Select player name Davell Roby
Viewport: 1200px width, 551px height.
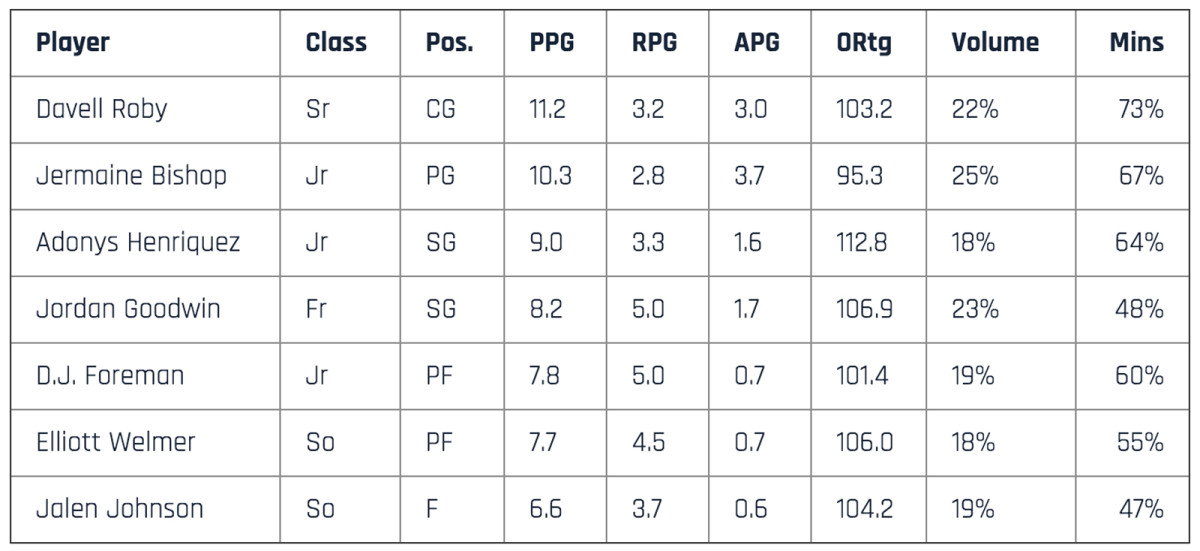tap(101, 109)
